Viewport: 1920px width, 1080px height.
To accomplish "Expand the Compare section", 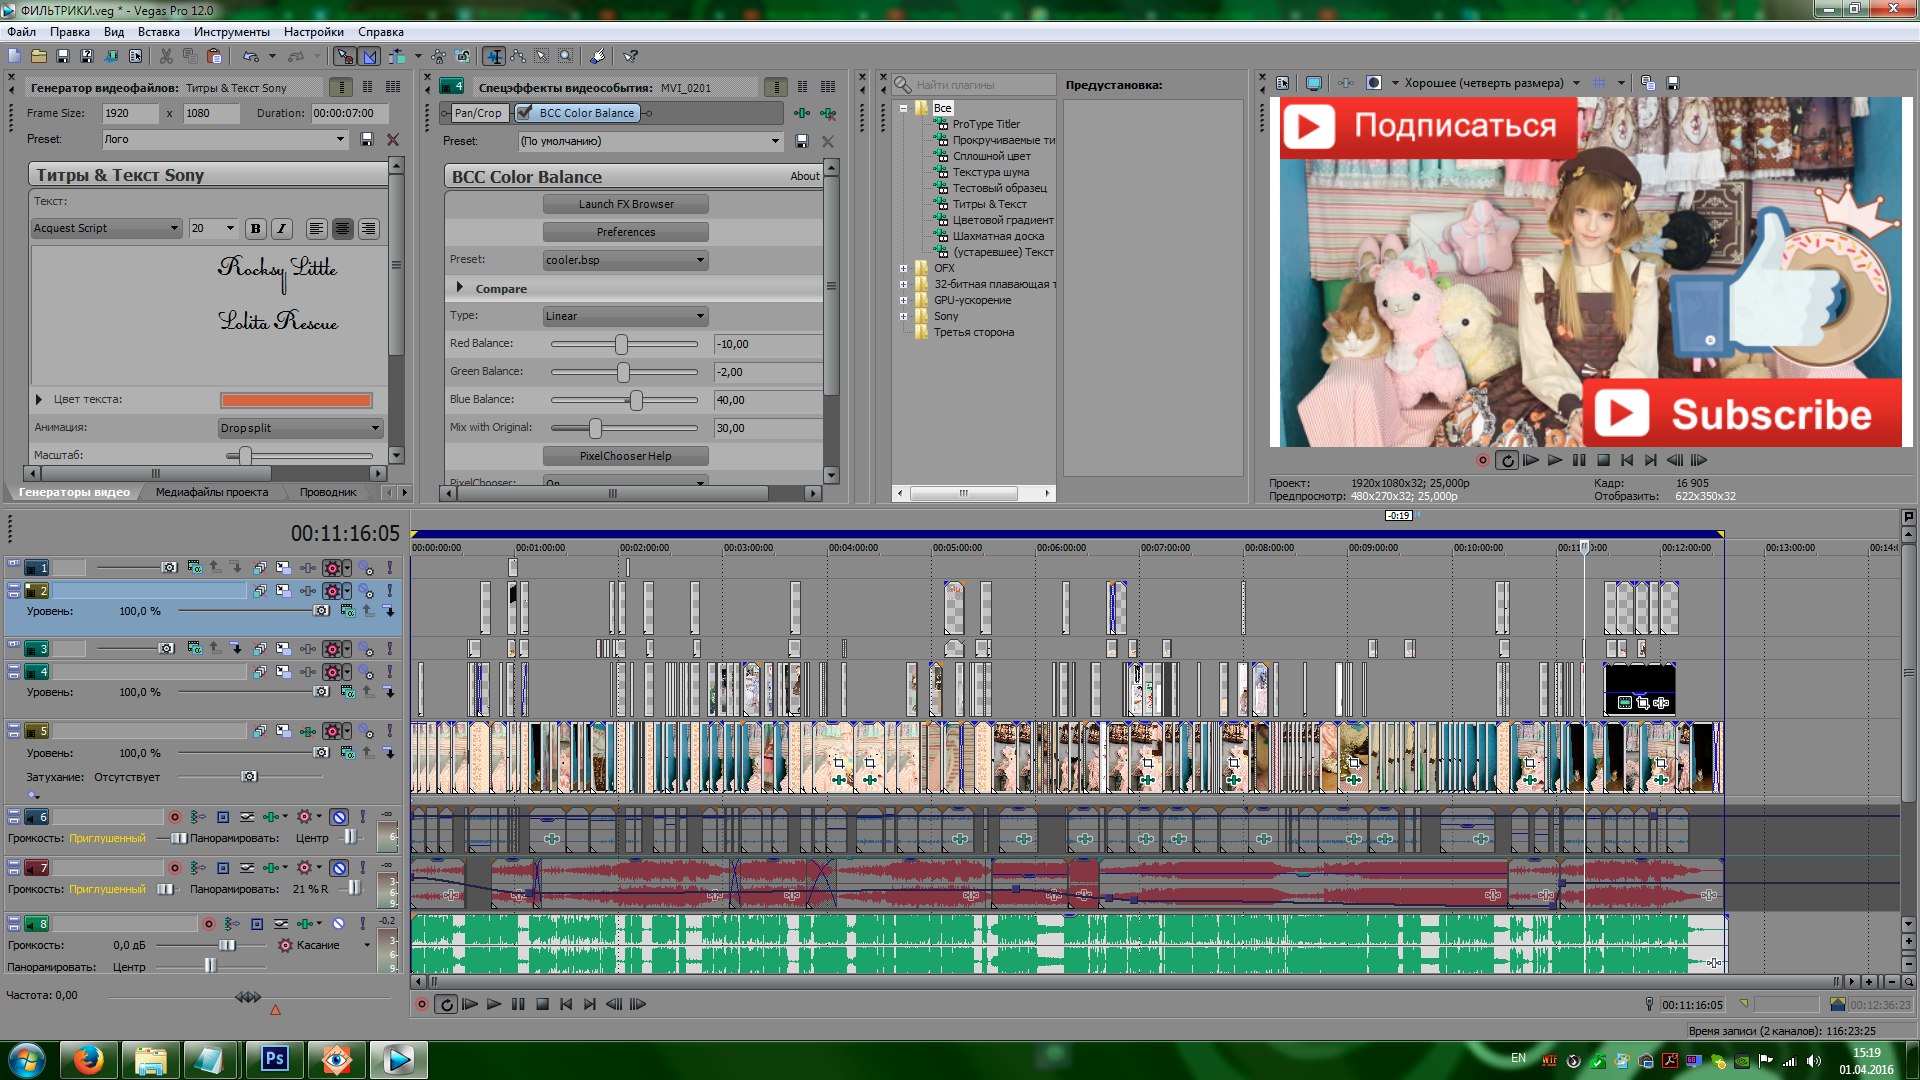I will pos(460,288).
